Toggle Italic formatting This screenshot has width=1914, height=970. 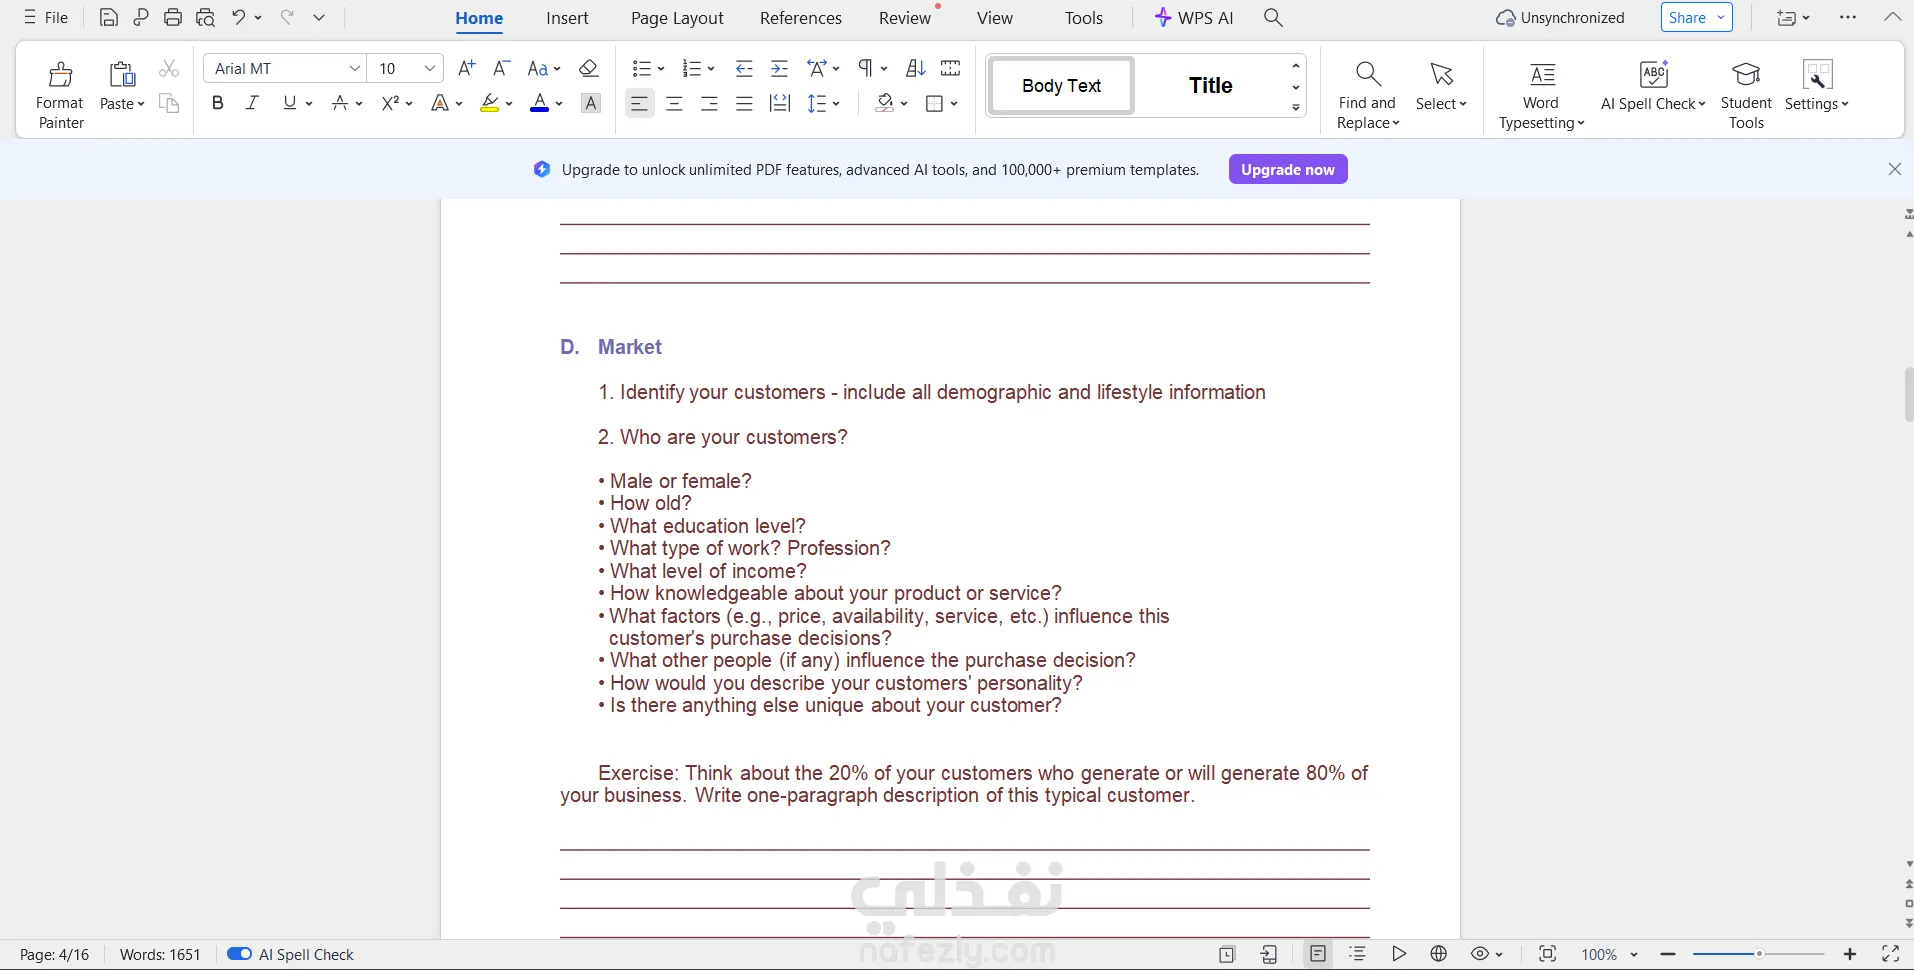click(252, 103)
